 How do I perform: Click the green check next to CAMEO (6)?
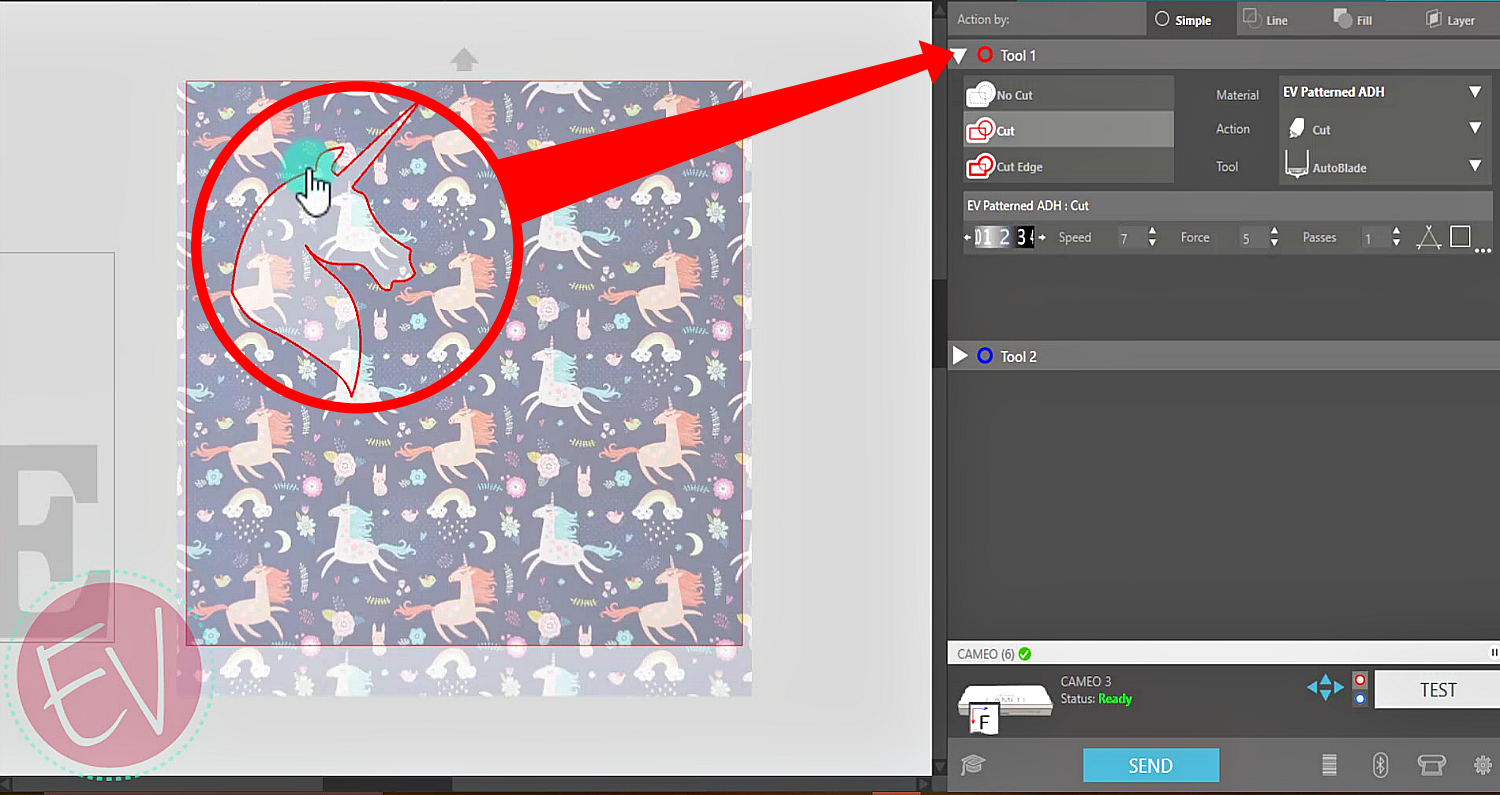point(1025,654)
